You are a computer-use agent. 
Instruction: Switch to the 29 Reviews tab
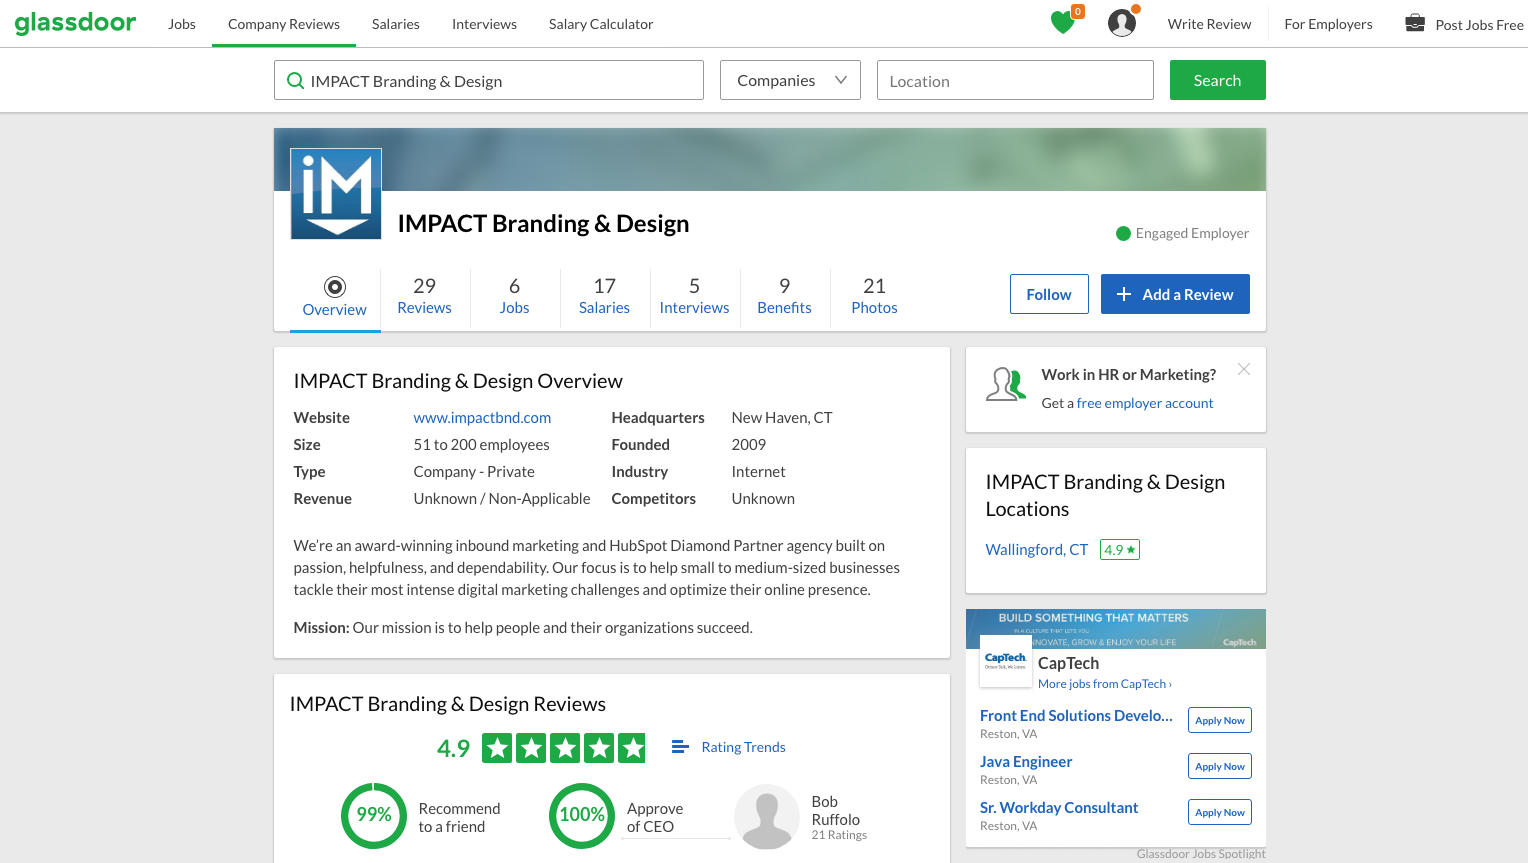tap(424, 296)
